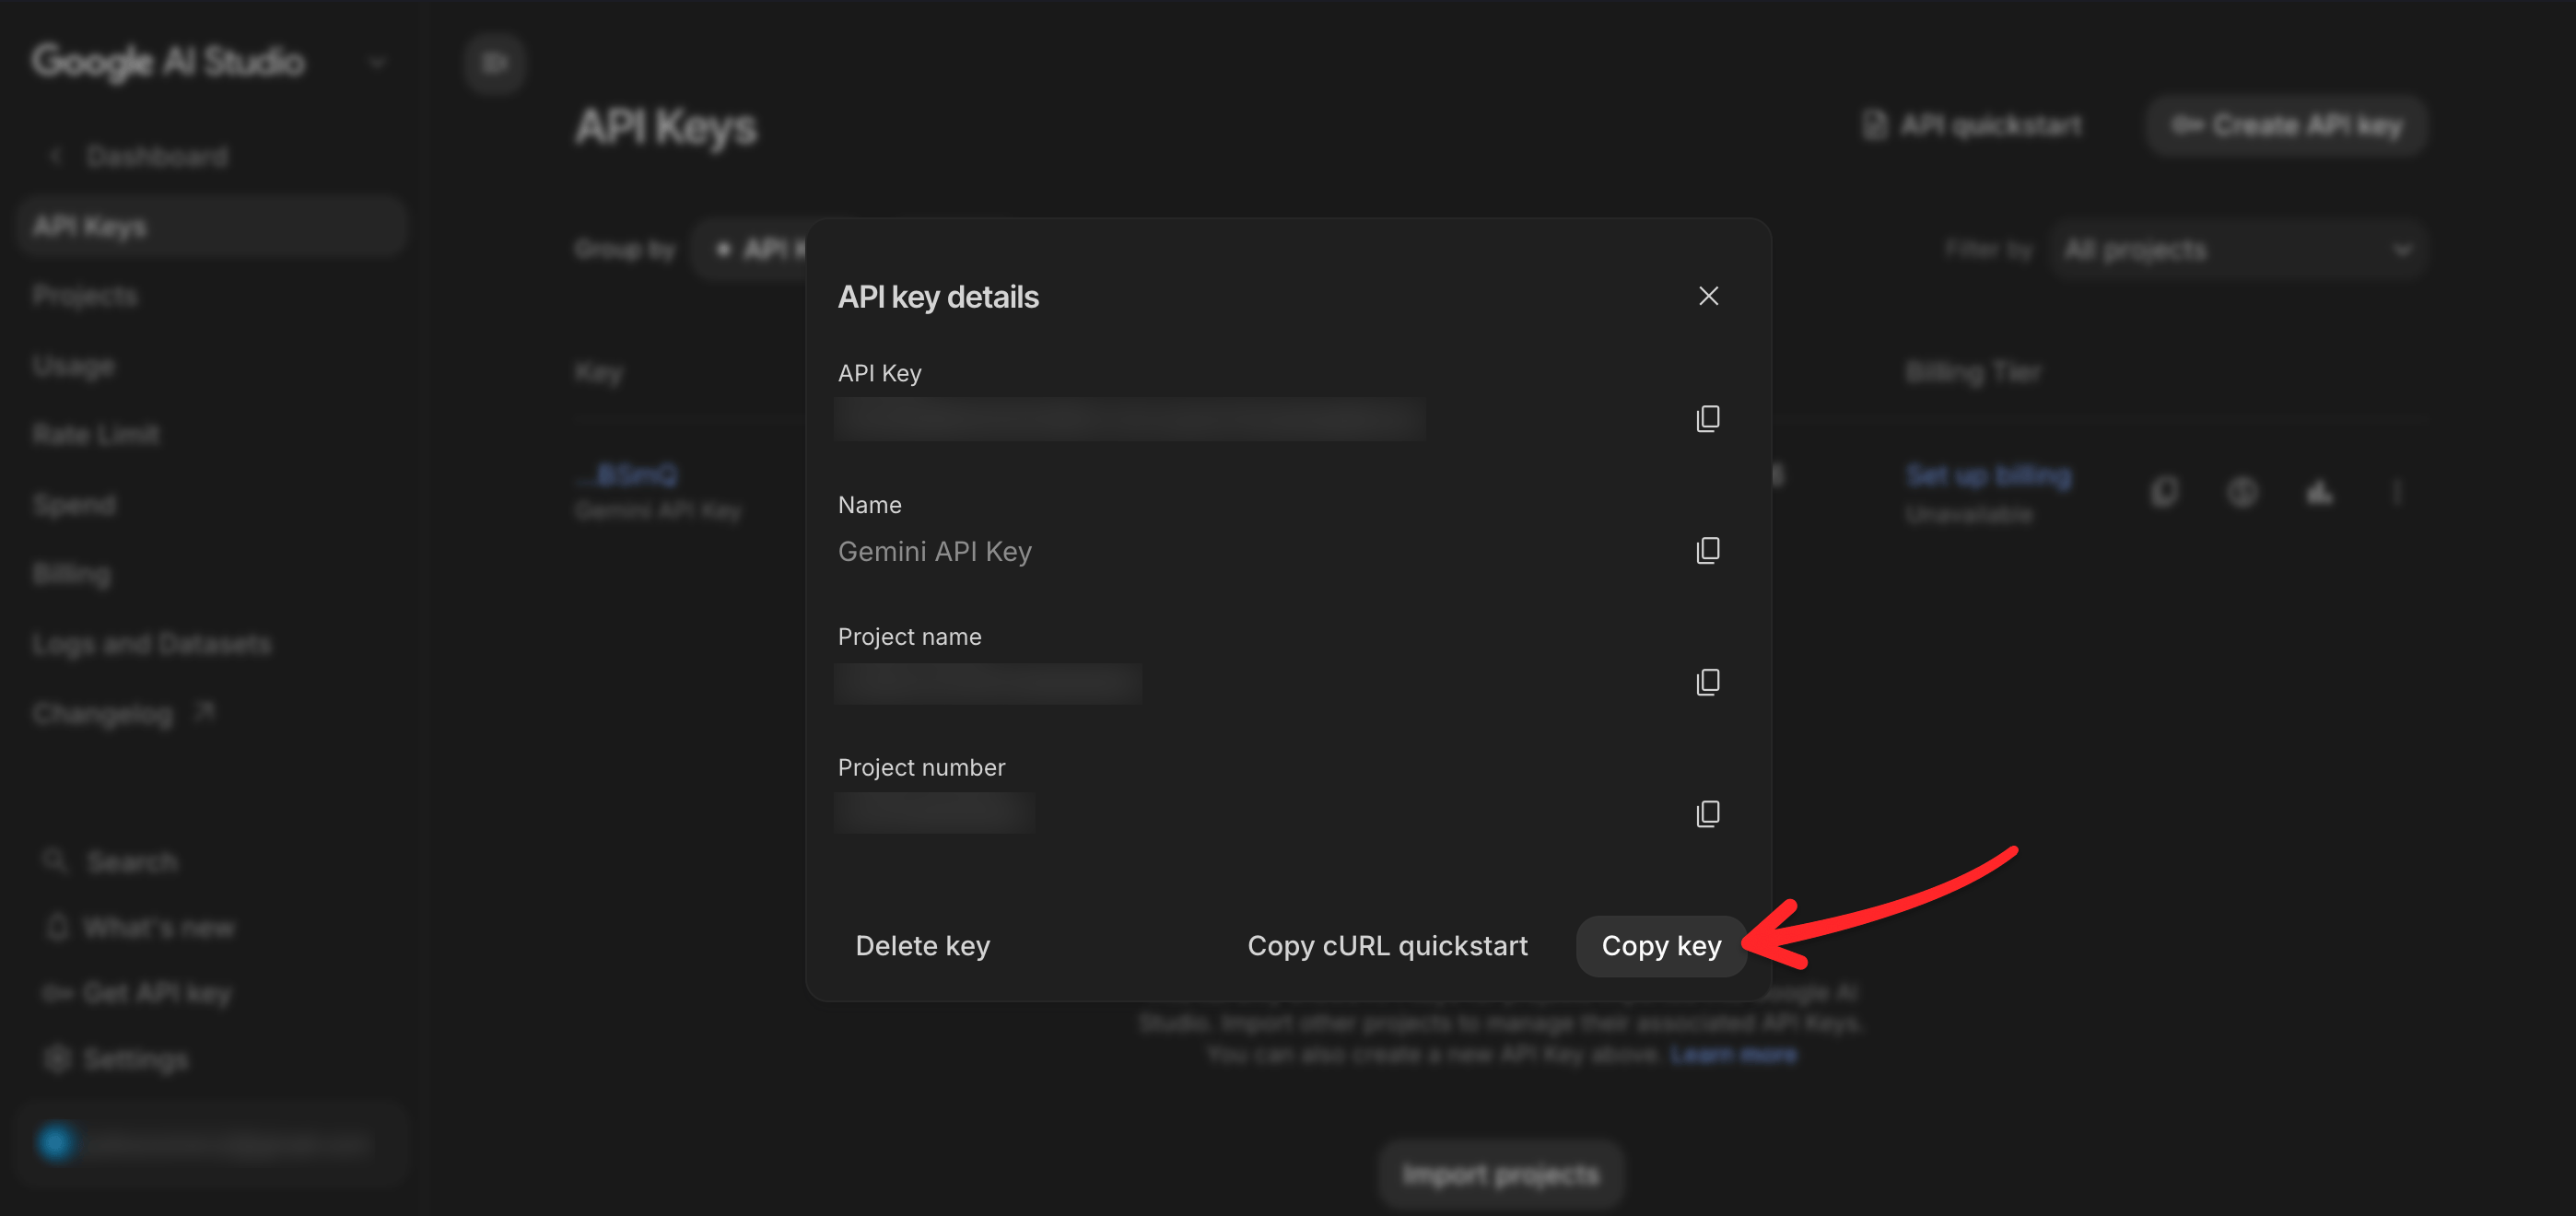Click the Google AI Studio logo
Image resolution: width=2576 pixels, height=1216 pixels.
[168, 62]
